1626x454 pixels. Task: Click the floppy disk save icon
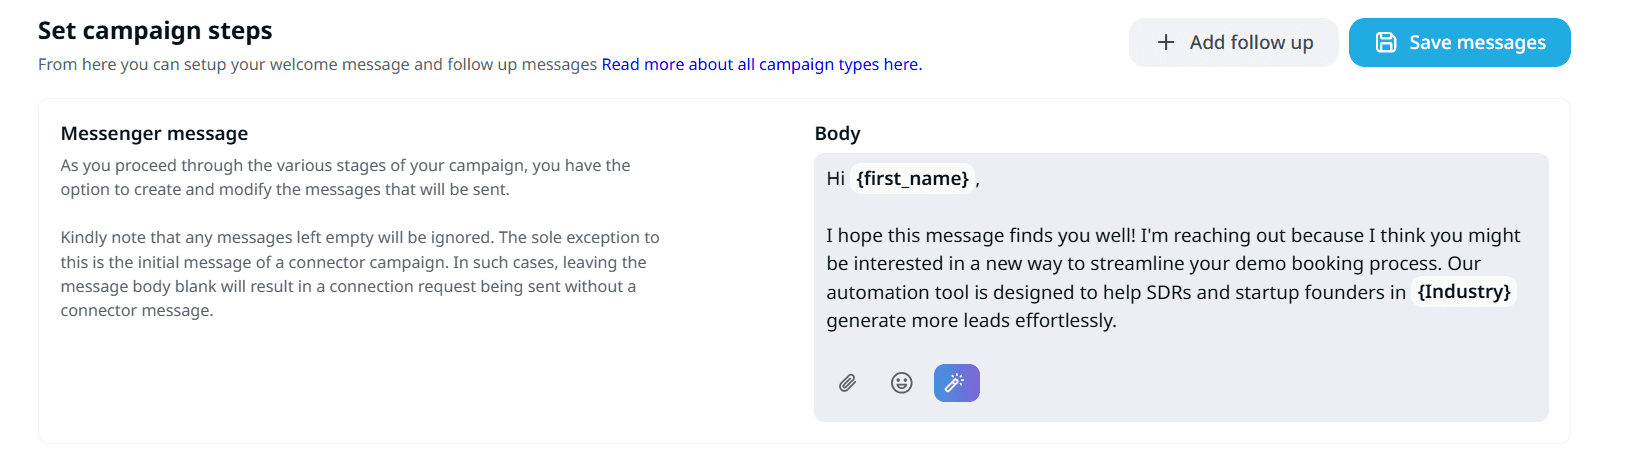[x=1386, y=42]
